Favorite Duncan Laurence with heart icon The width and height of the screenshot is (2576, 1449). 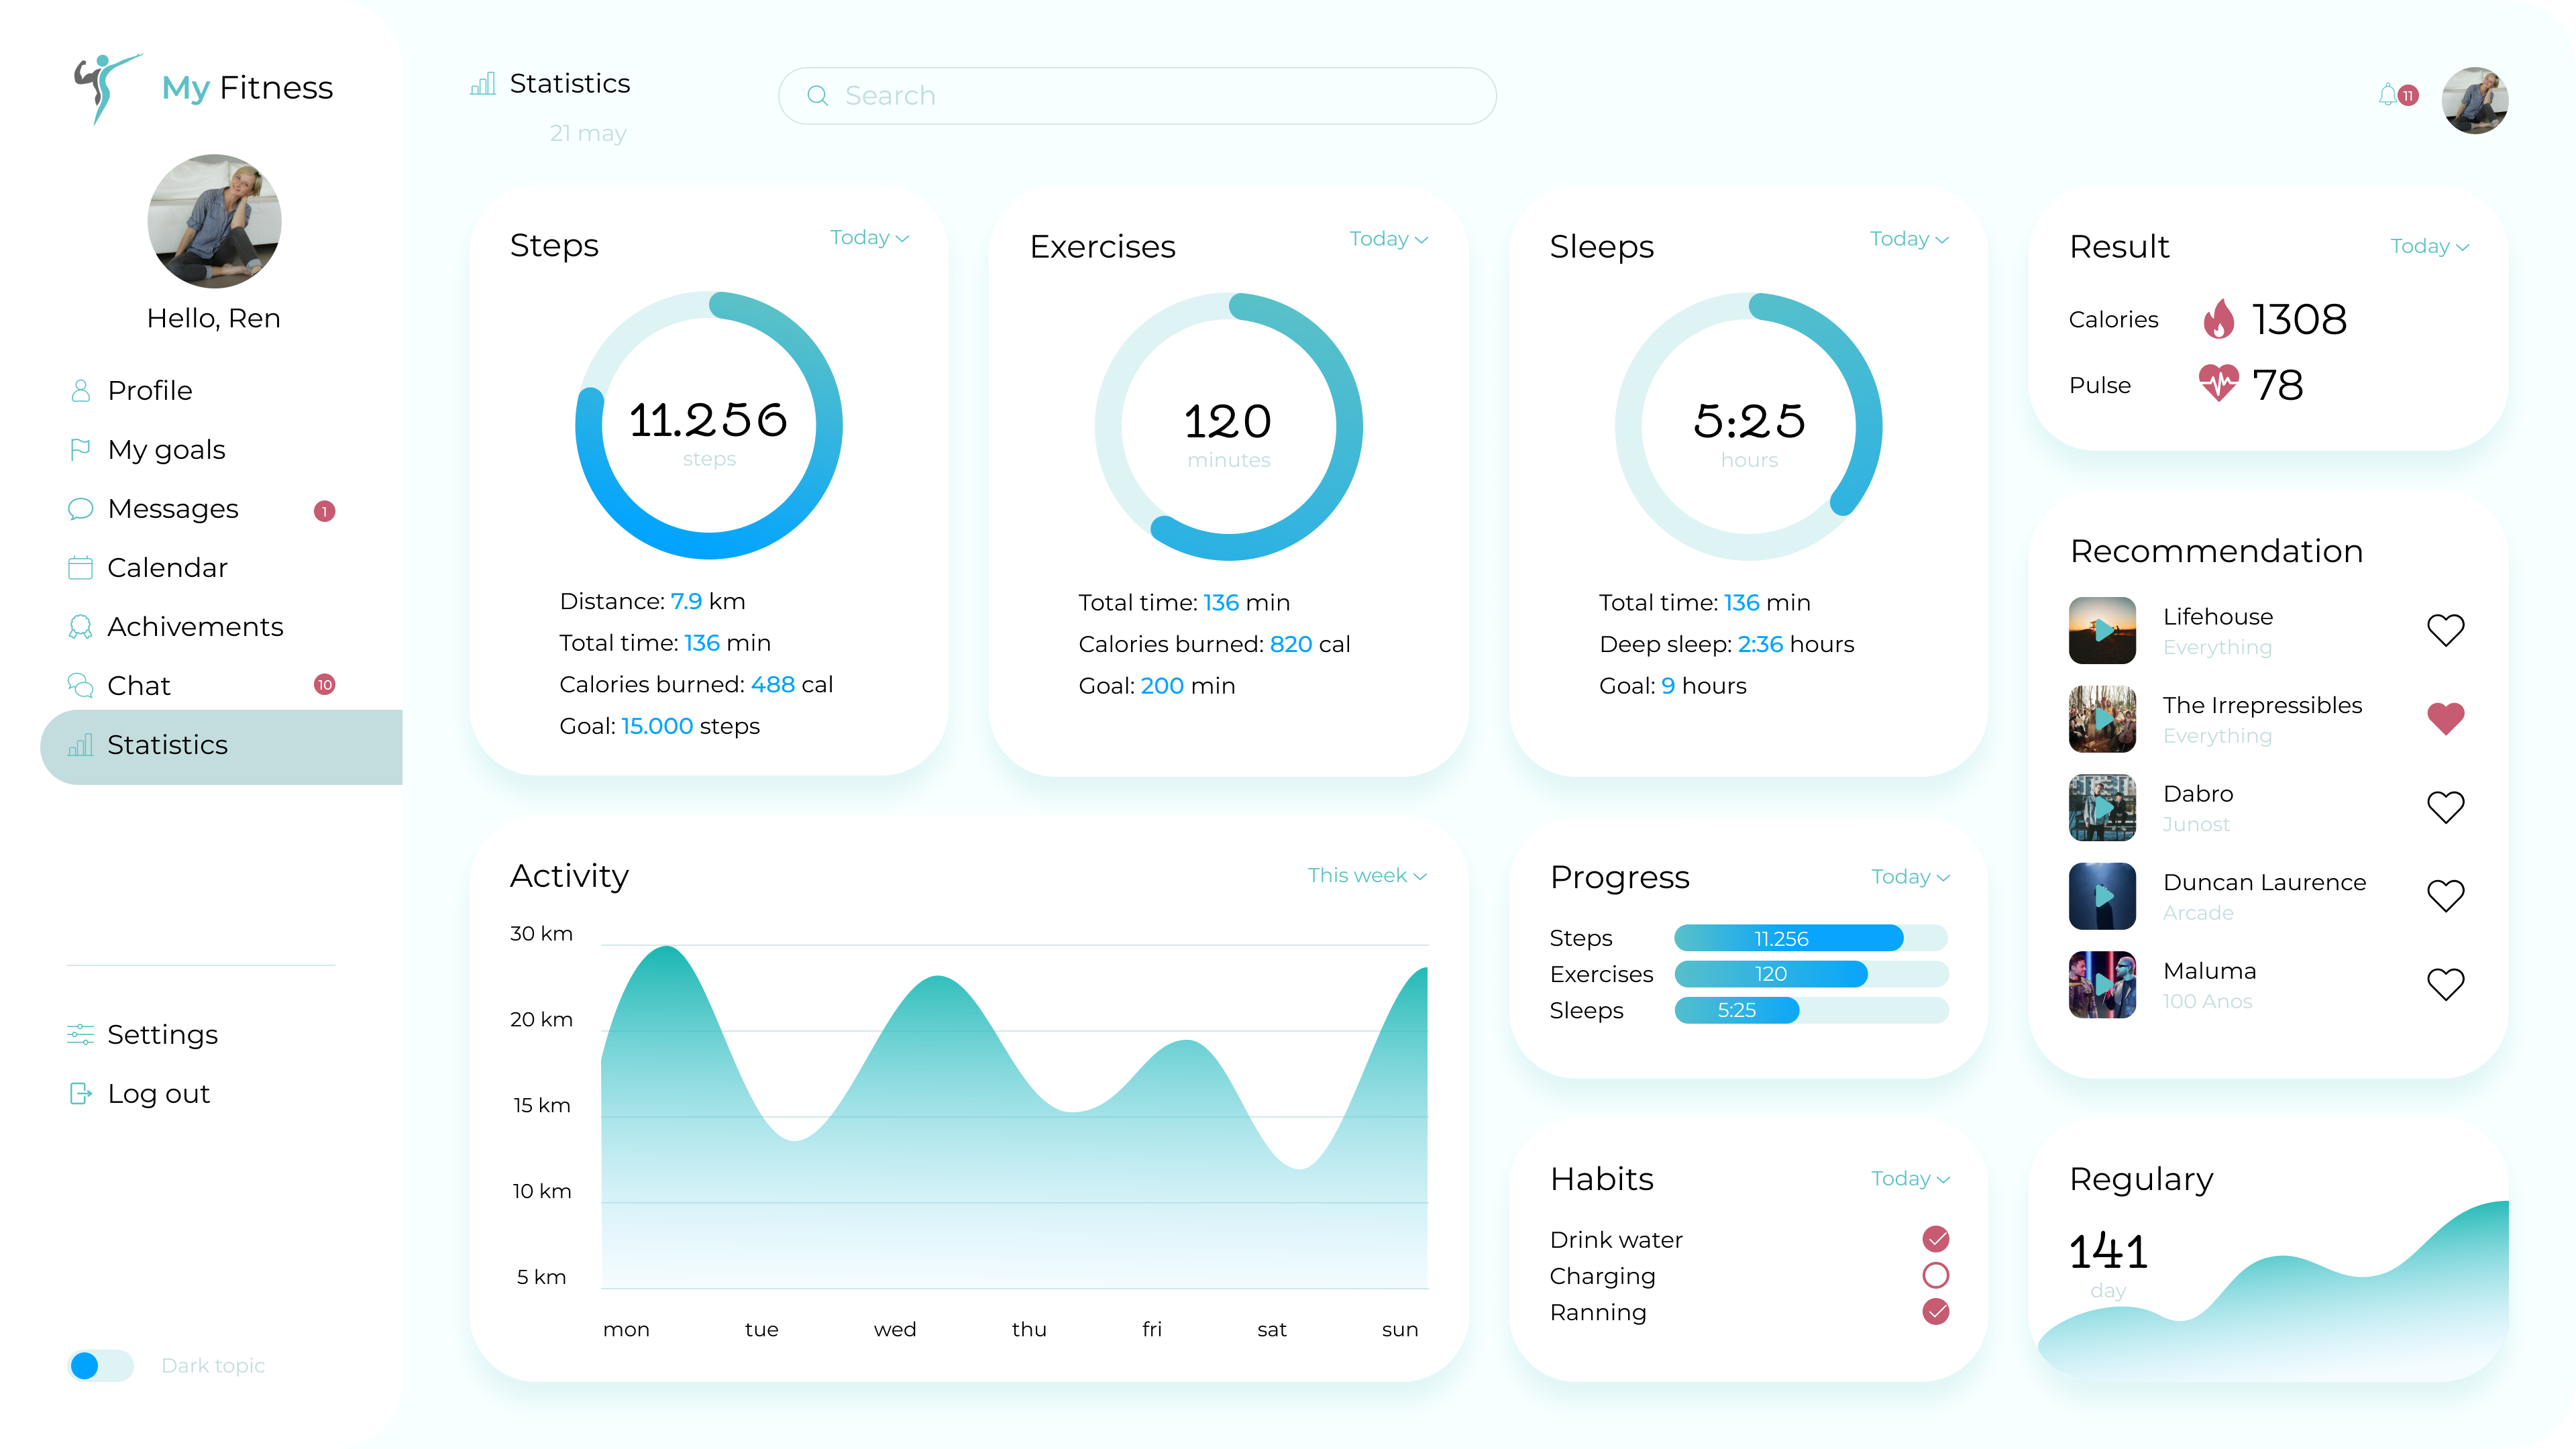pyautogui.click(x=2445, y=895)
